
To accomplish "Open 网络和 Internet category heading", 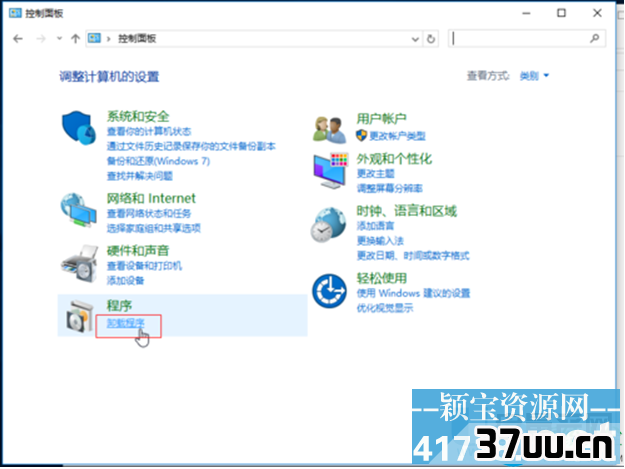I will pos(151,198).
